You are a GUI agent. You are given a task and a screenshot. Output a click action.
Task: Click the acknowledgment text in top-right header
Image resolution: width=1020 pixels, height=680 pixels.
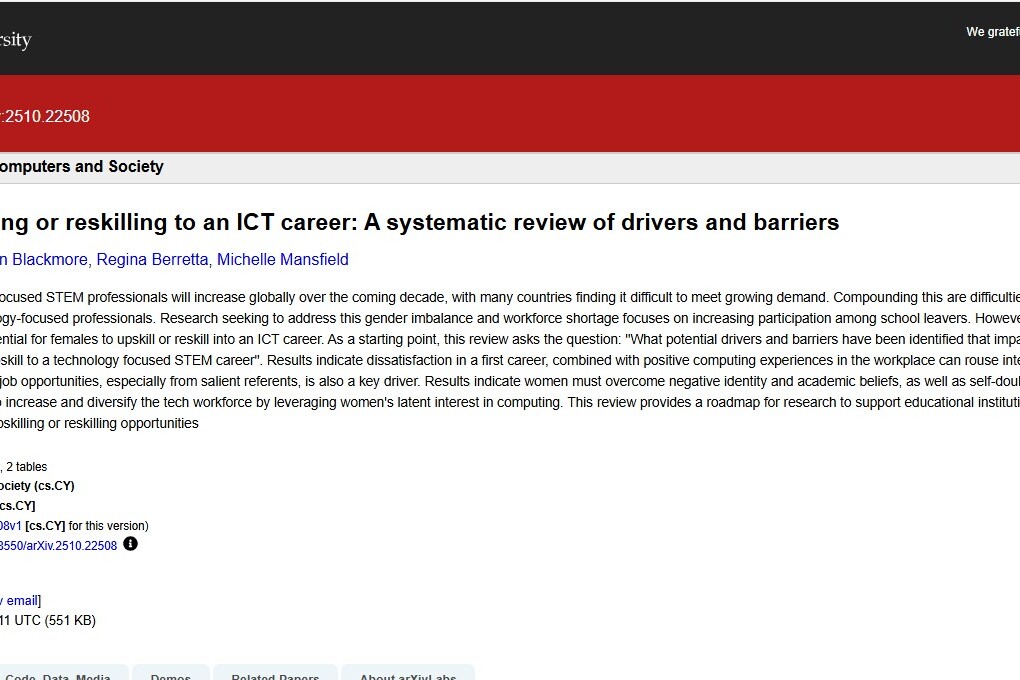pyautogui.click(x=992, y=32)
